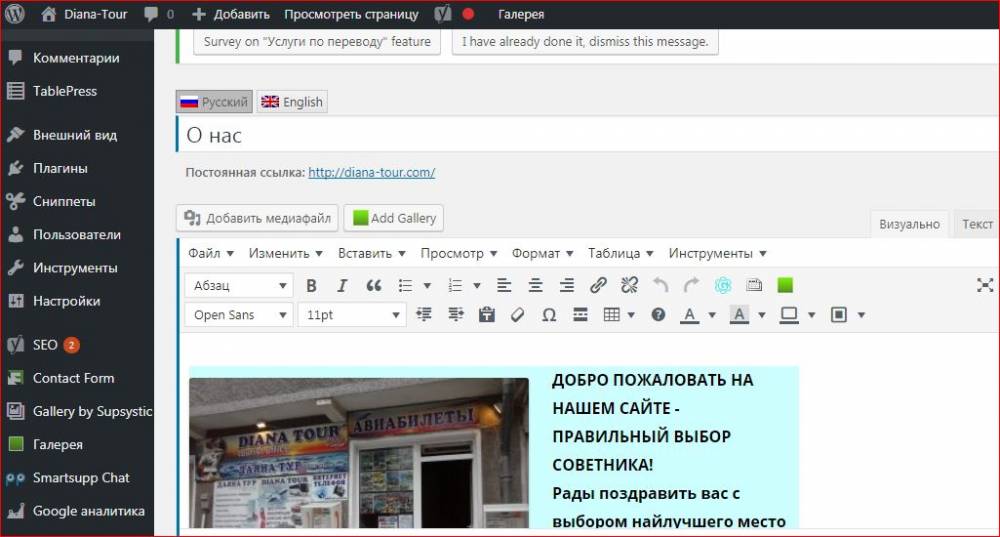Center align the text

point(535,285)
